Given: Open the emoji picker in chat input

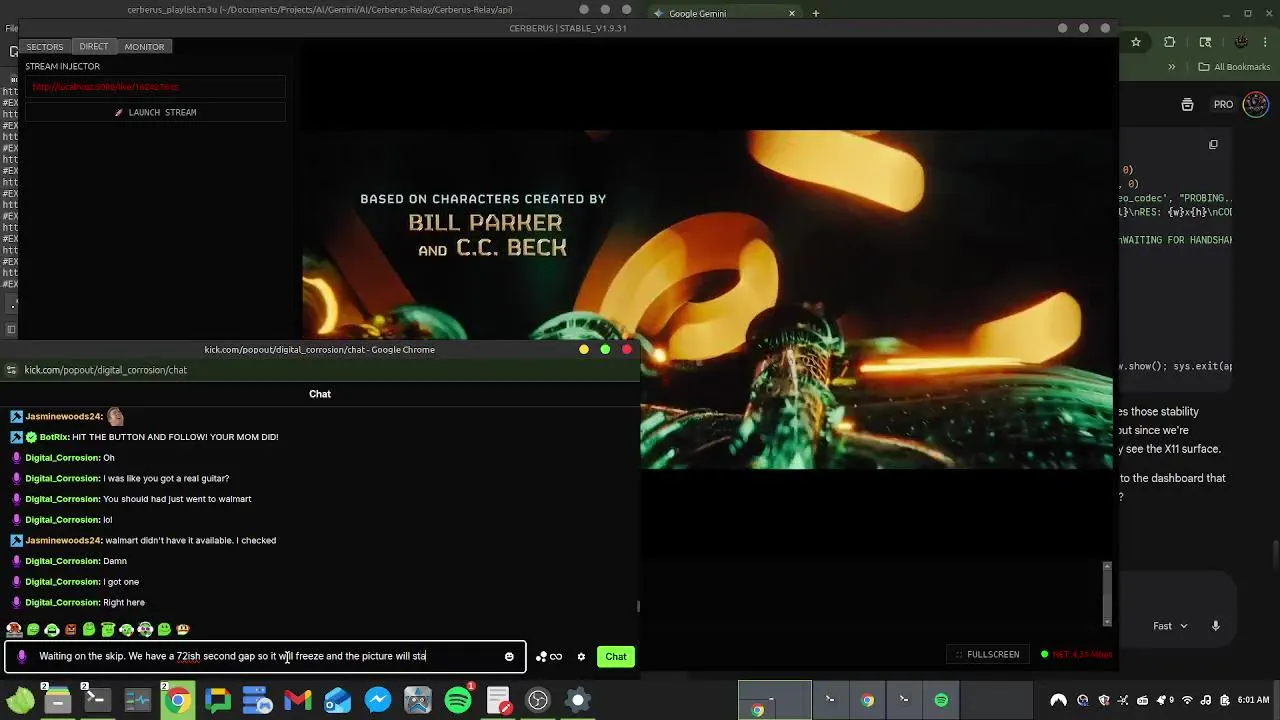Looking at the screenshot, I should click(509, 657).
